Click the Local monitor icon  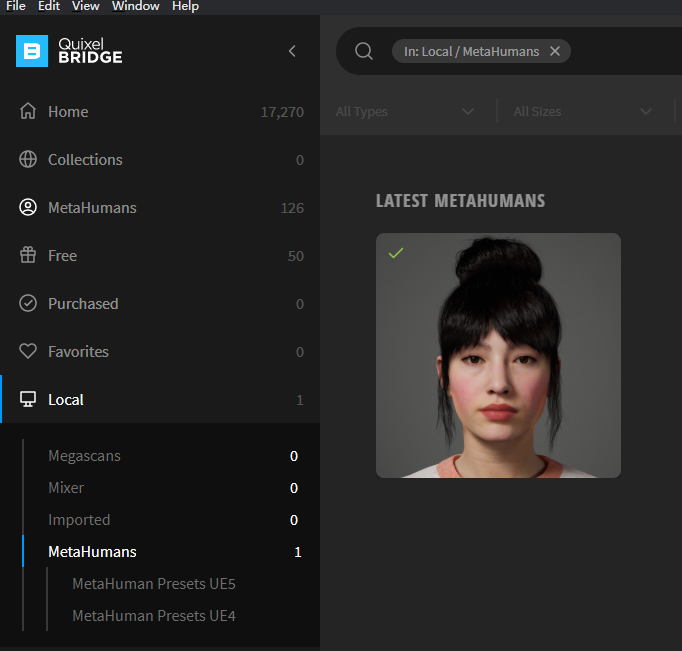coord(28,399)
